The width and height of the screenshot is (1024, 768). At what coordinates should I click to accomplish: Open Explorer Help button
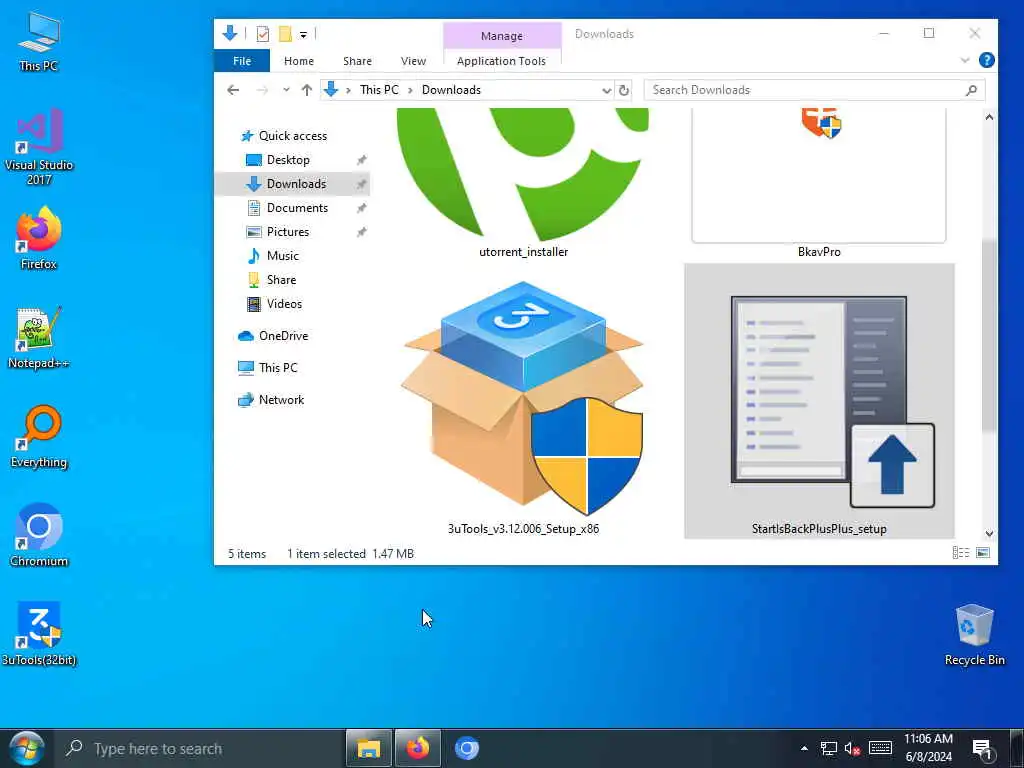pos(986,60)
